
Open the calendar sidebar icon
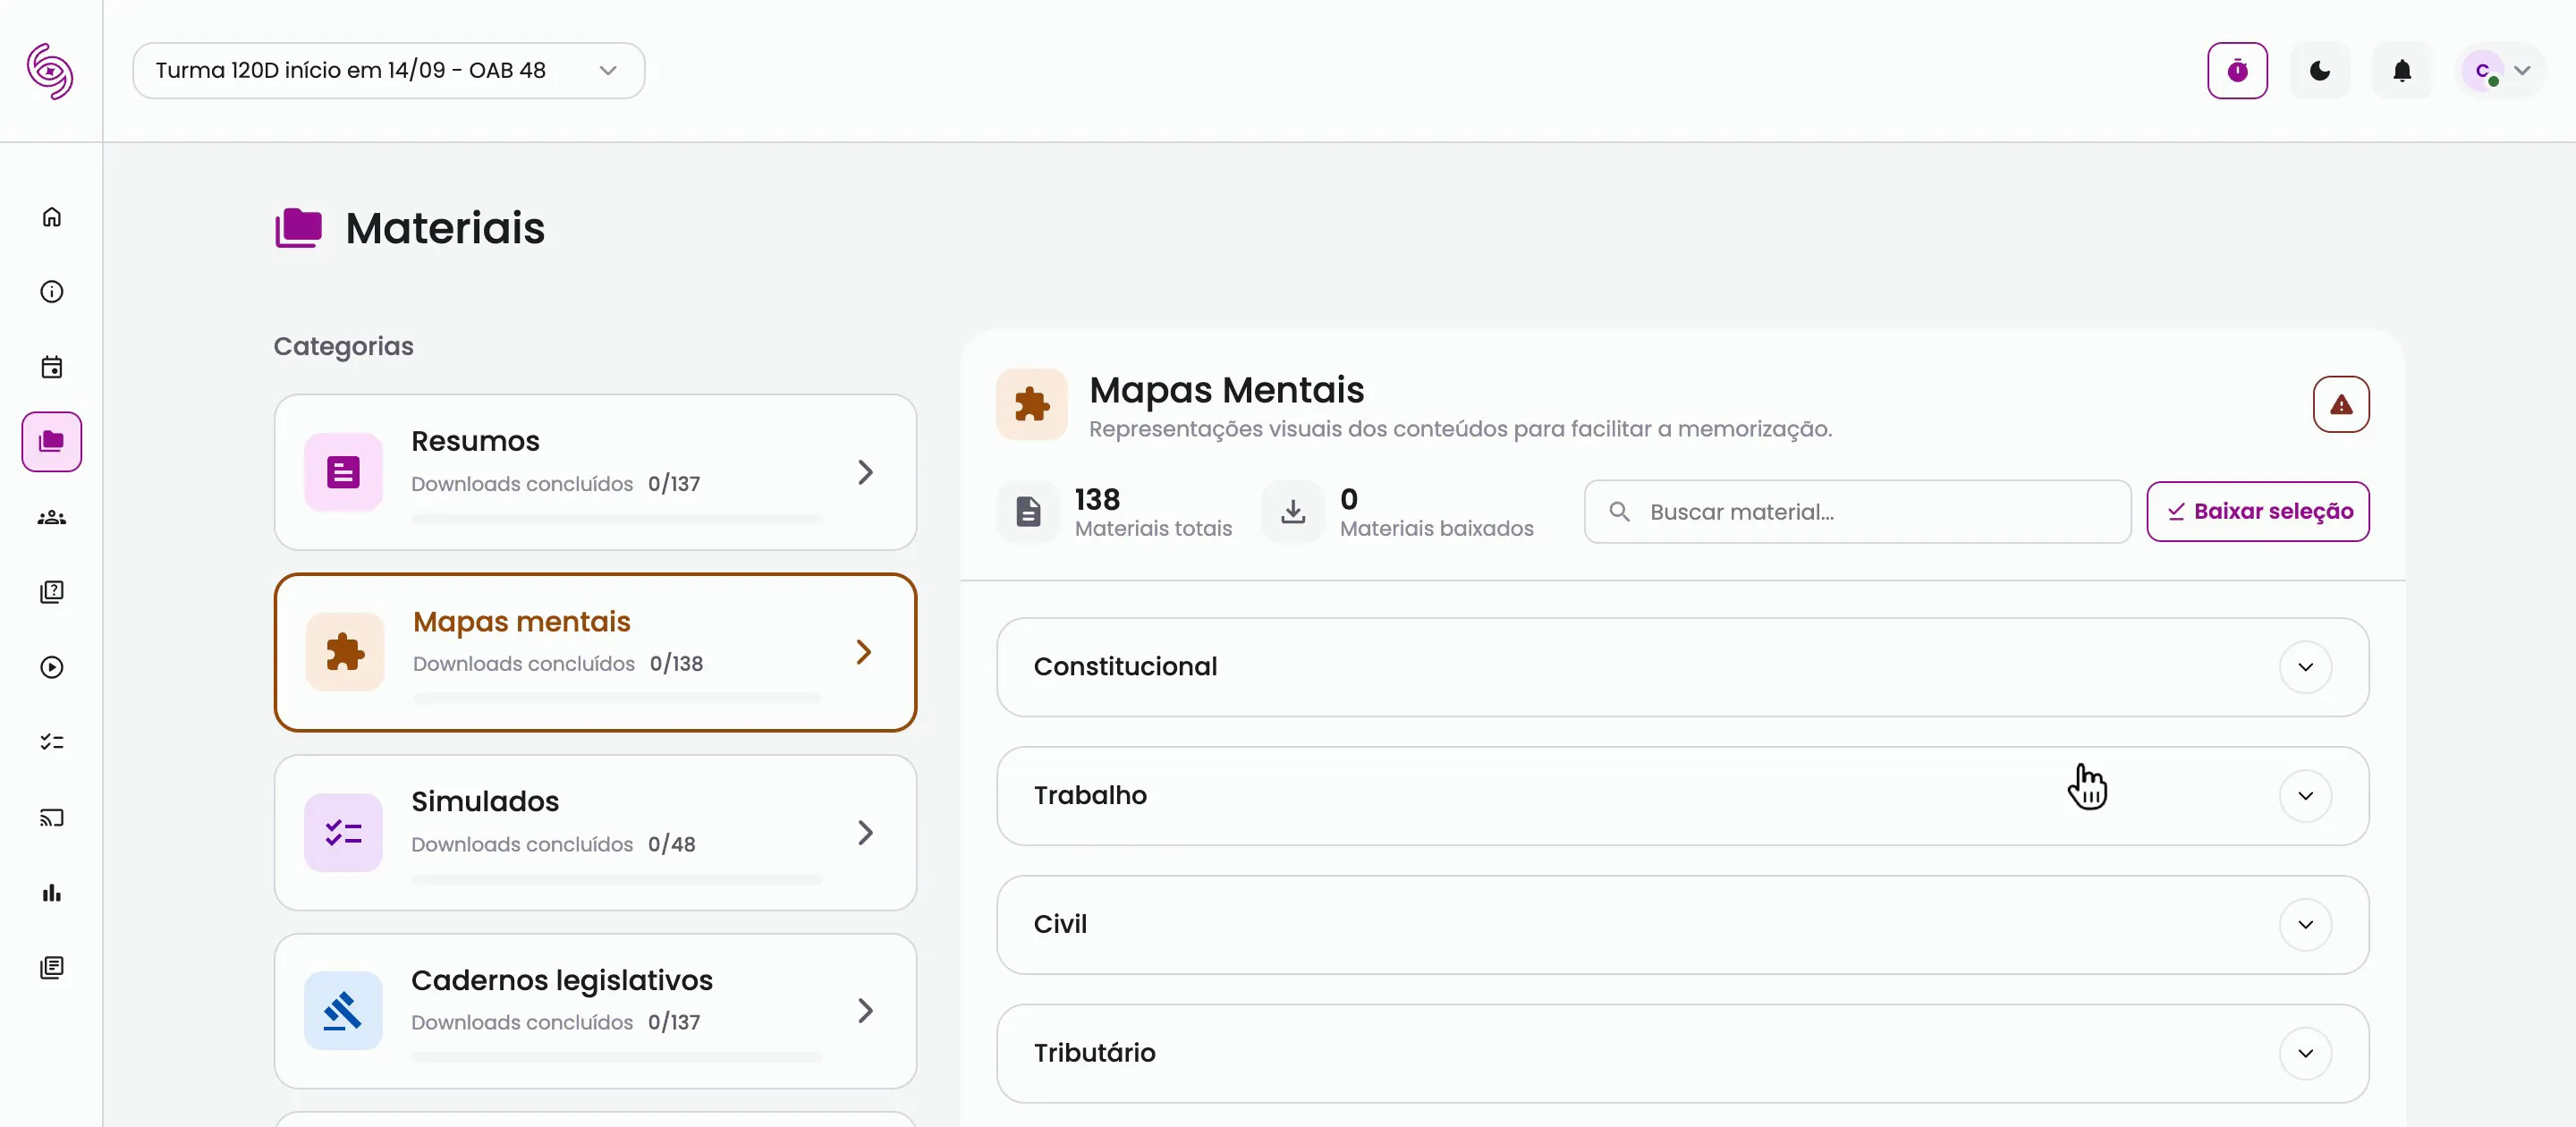[x=52, y=367]
